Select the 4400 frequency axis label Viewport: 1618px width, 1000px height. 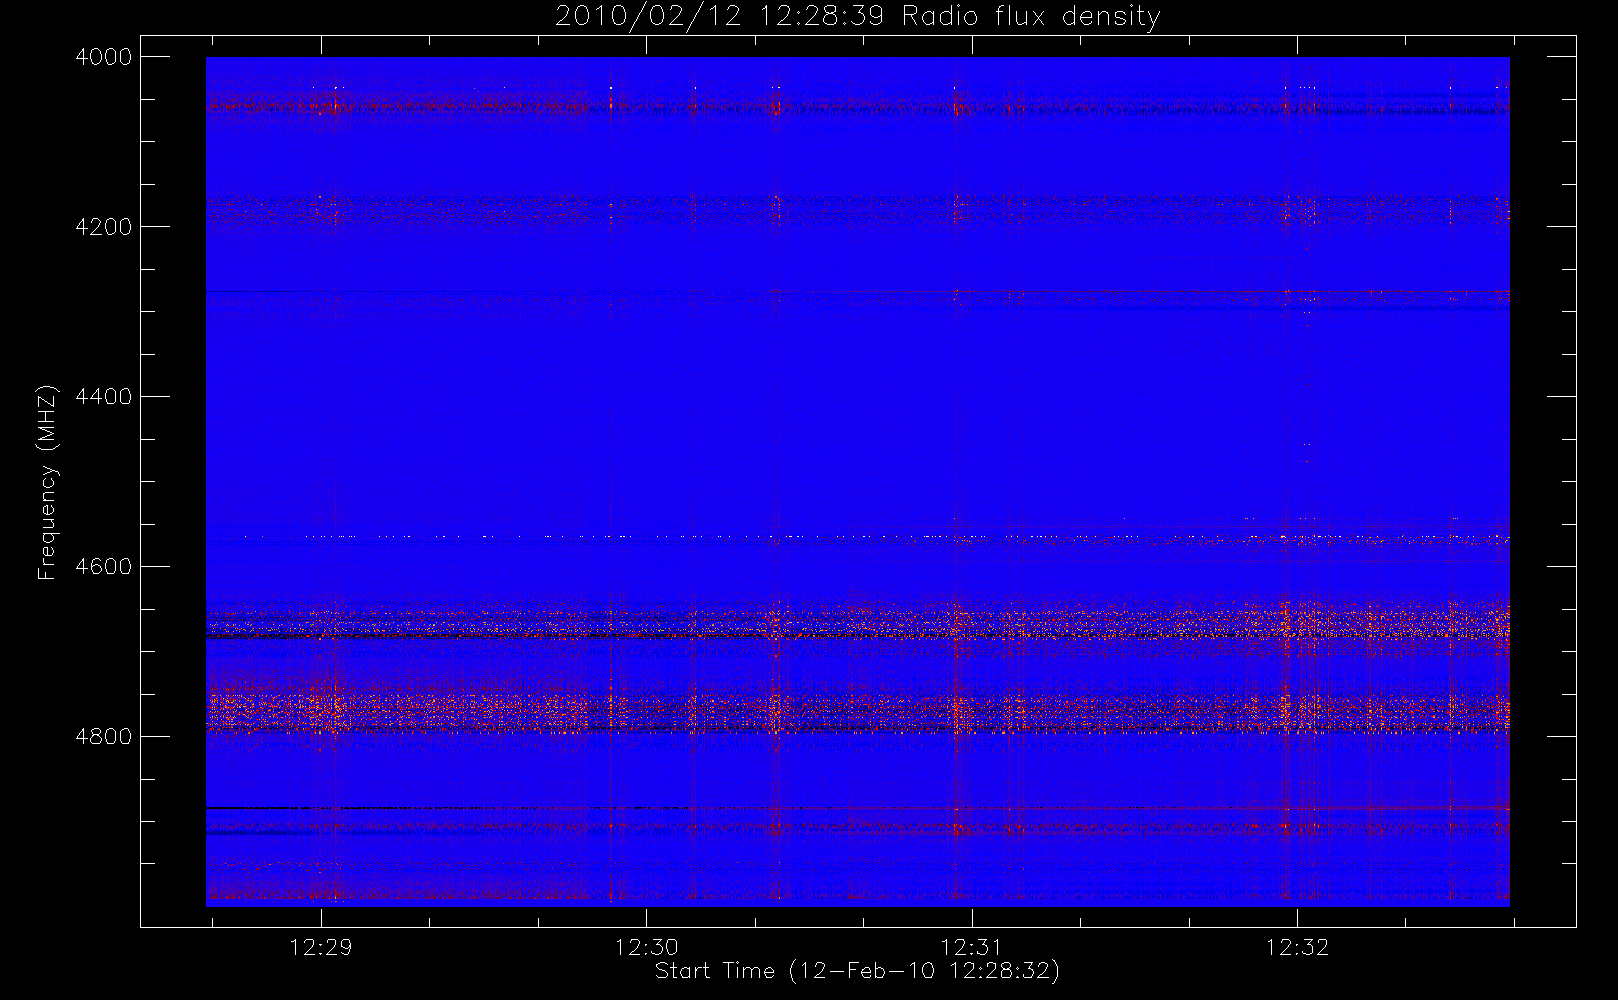coord(104,397)
